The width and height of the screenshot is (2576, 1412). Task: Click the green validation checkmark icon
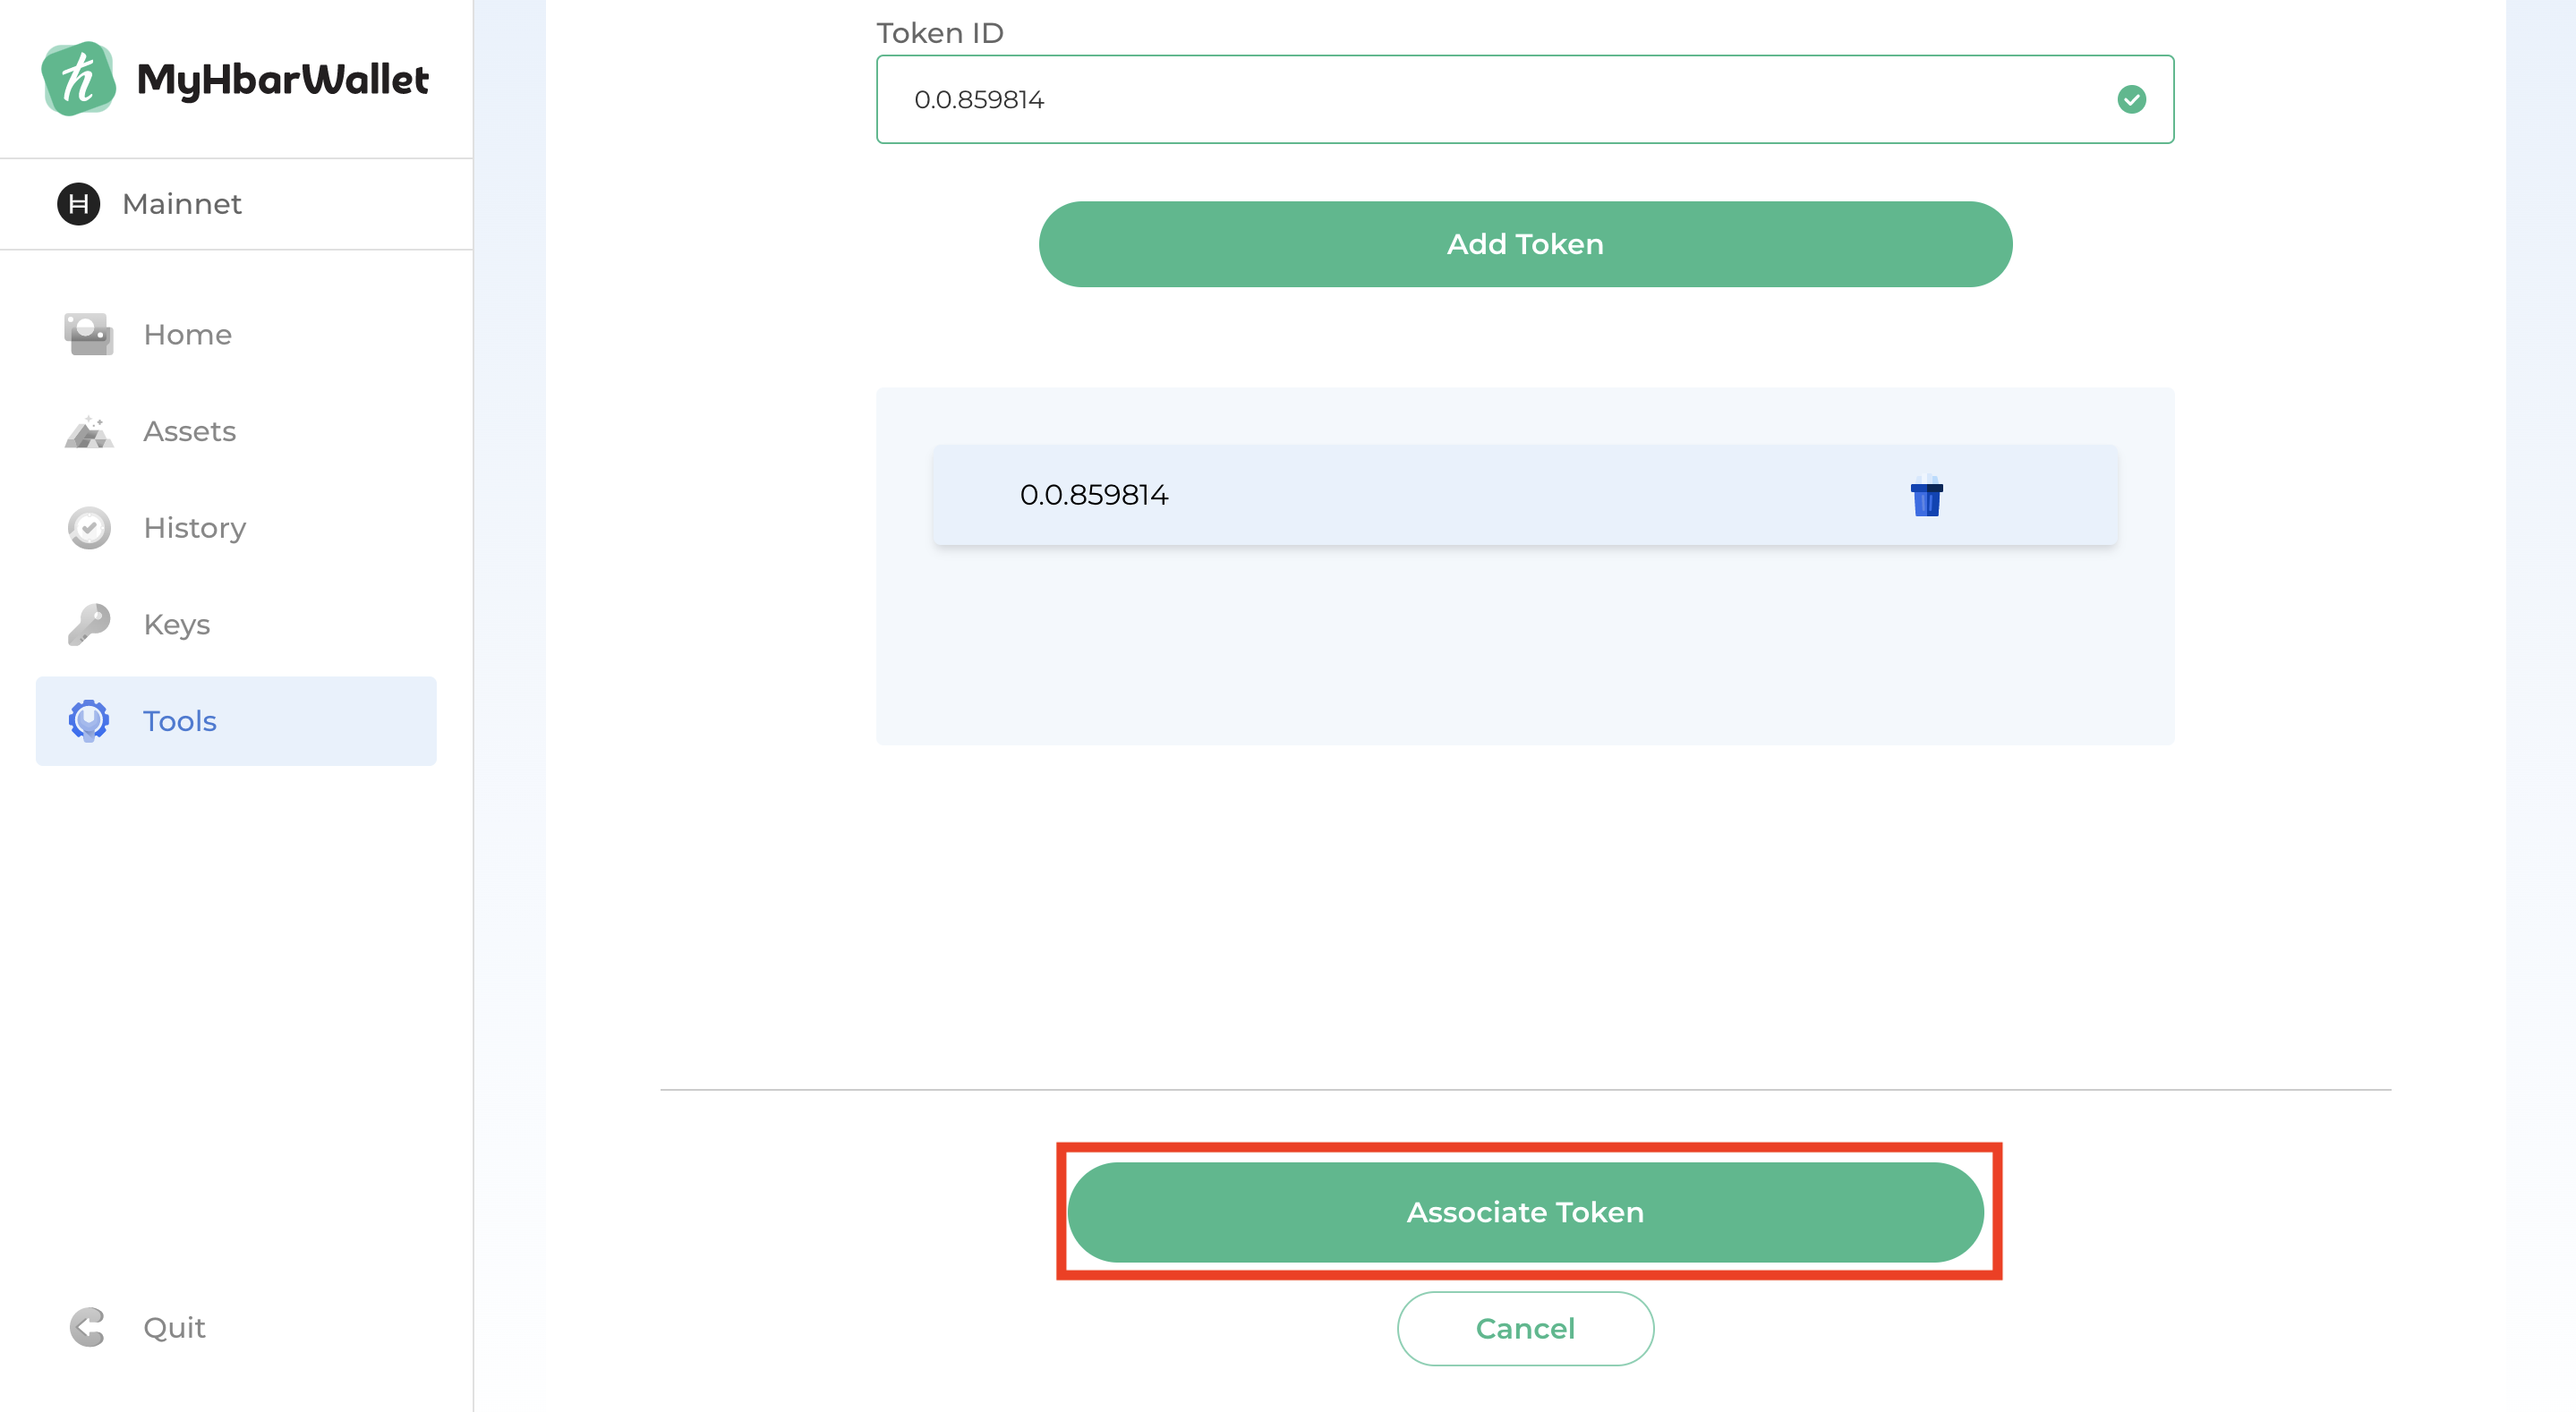pyautogui.click(x=2131, y=99)
